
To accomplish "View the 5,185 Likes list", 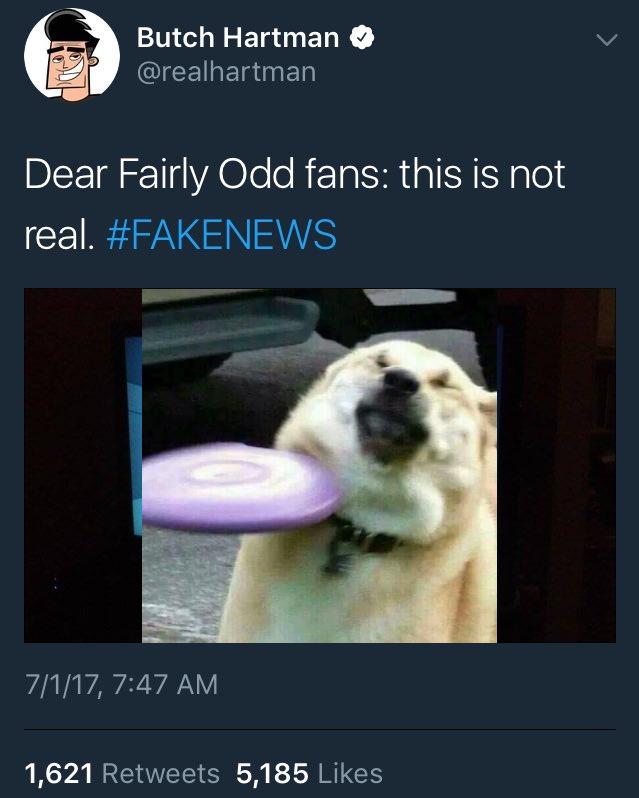I will (x=309, y=773).
